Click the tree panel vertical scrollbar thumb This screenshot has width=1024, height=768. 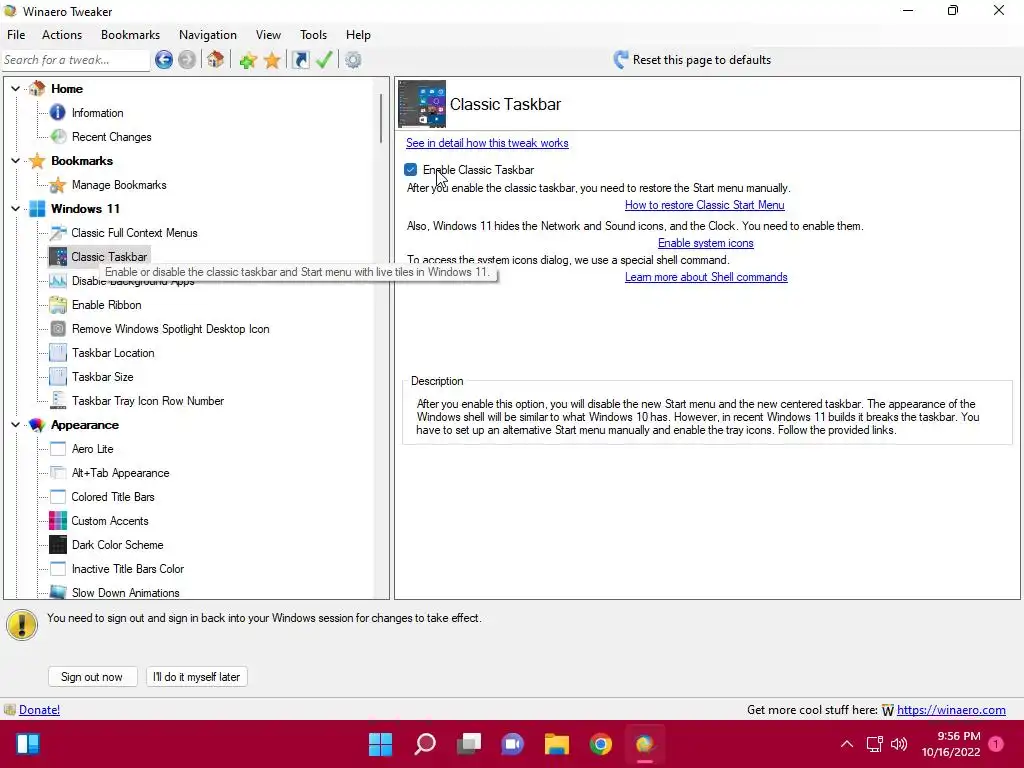(x=381, y=118)
